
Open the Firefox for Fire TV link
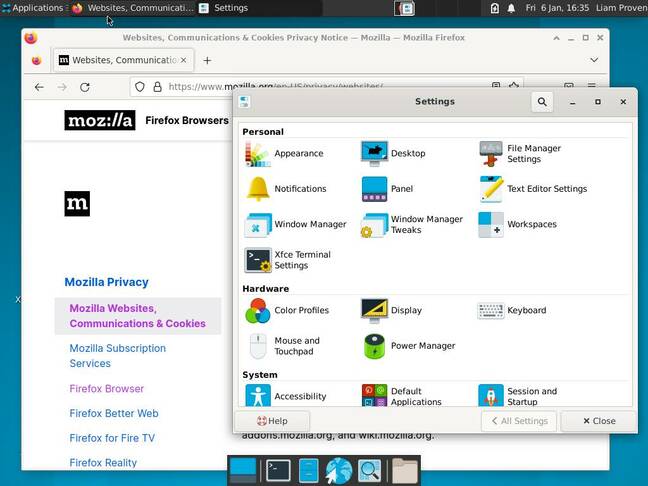tap(112, 438)
